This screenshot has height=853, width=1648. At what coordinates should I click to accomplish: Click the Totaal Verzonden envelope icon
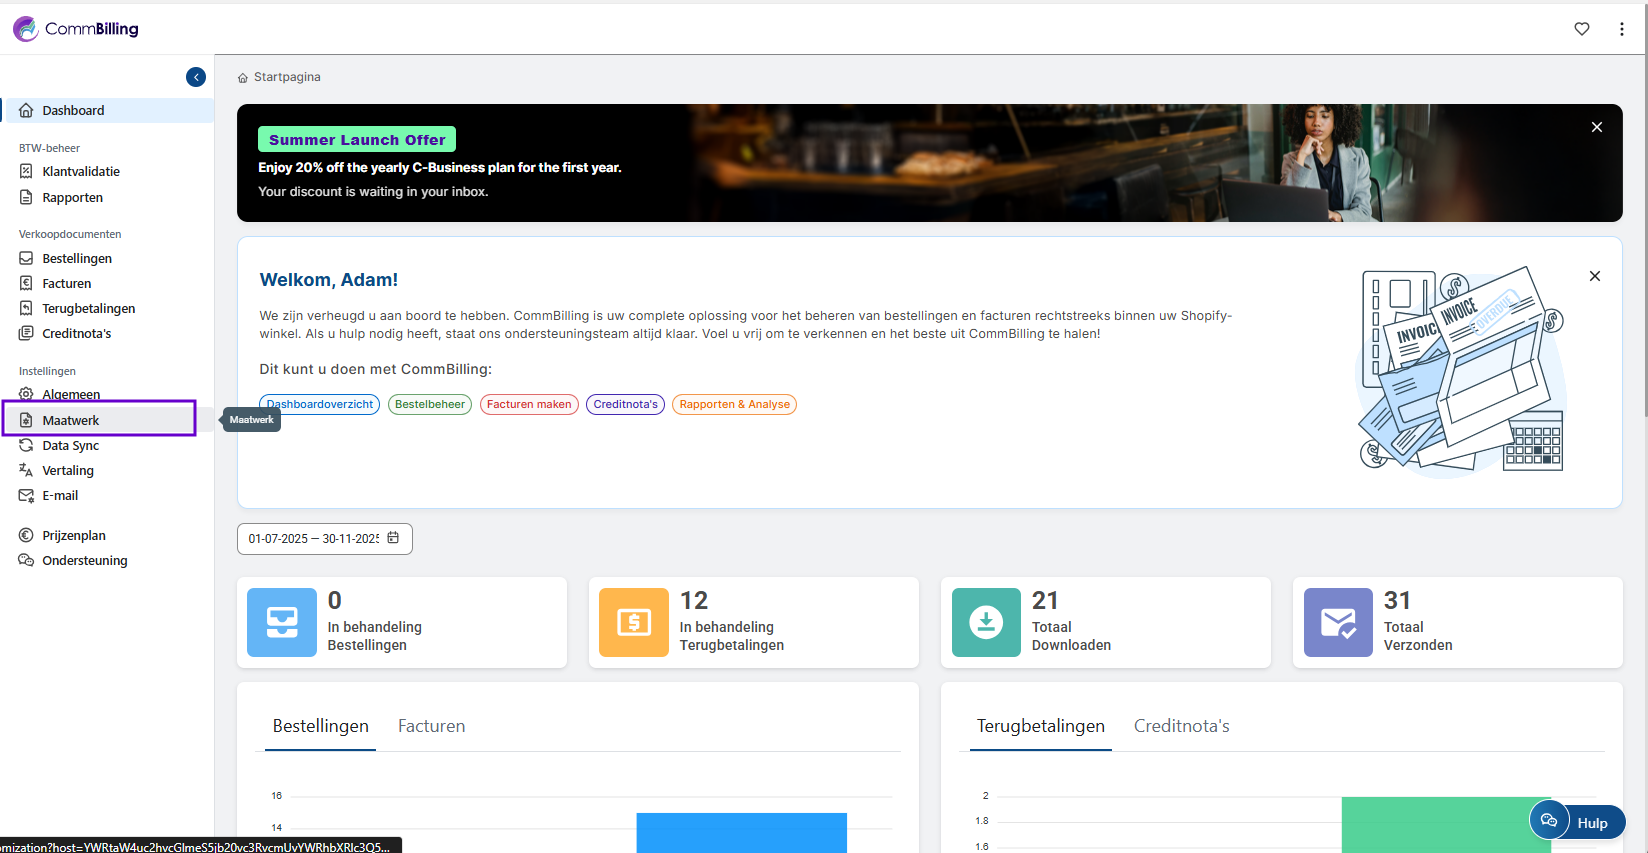tap(1338, 622)
